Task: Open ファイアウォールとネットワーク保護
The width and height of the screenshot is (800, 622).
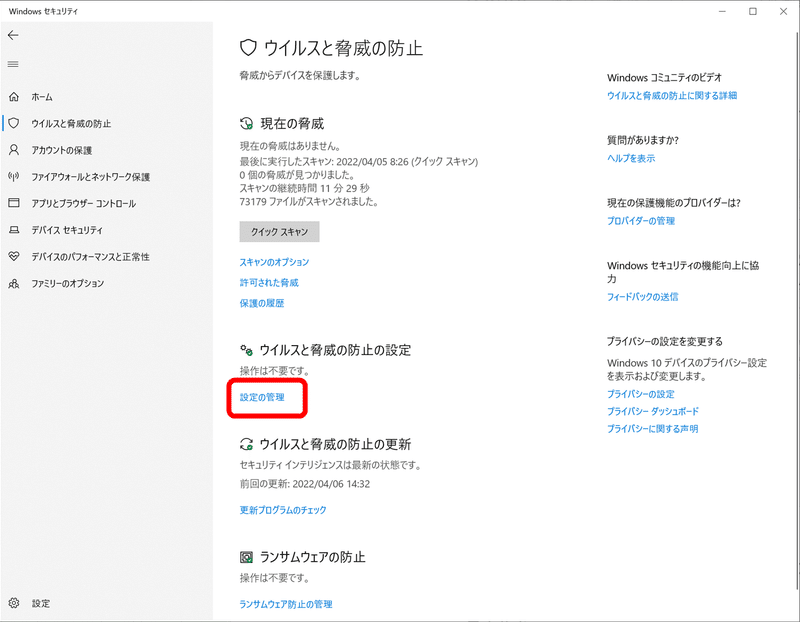Action: pyautogui.click(x=91, y=177)
